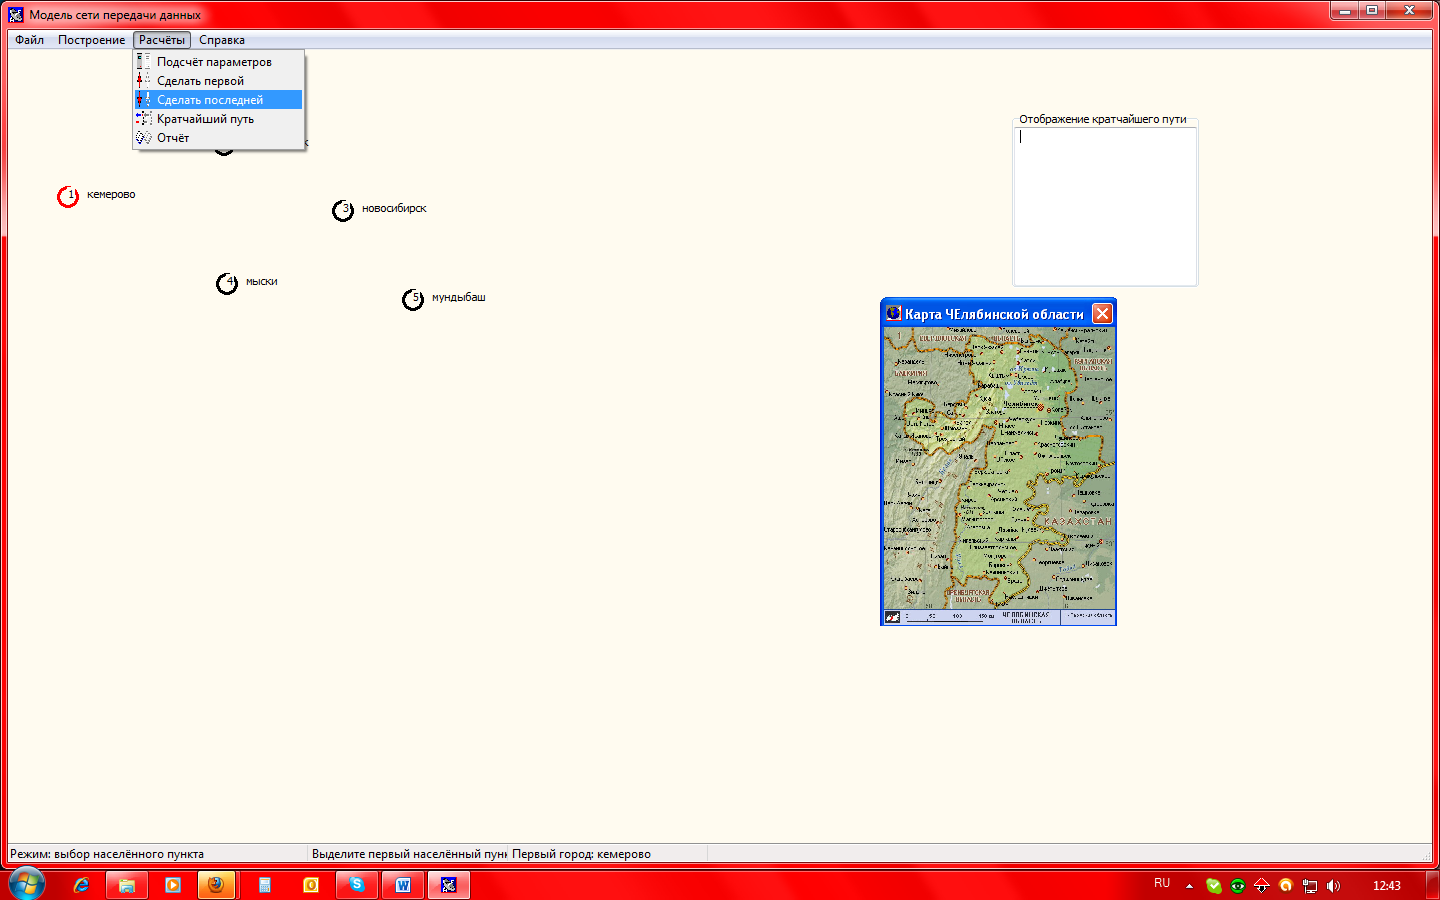
Task: Click the Chelyabinsk region map image
Action: point(998,470)
